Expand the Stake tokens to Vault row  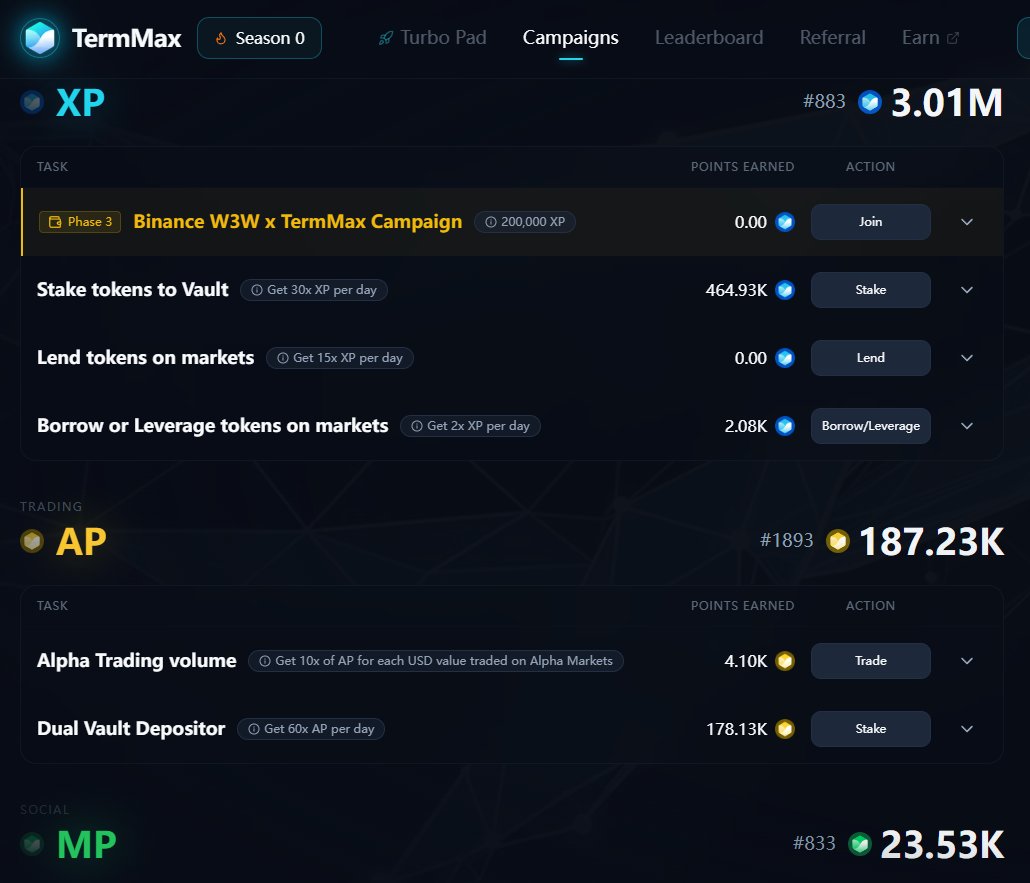pos(967,290)
